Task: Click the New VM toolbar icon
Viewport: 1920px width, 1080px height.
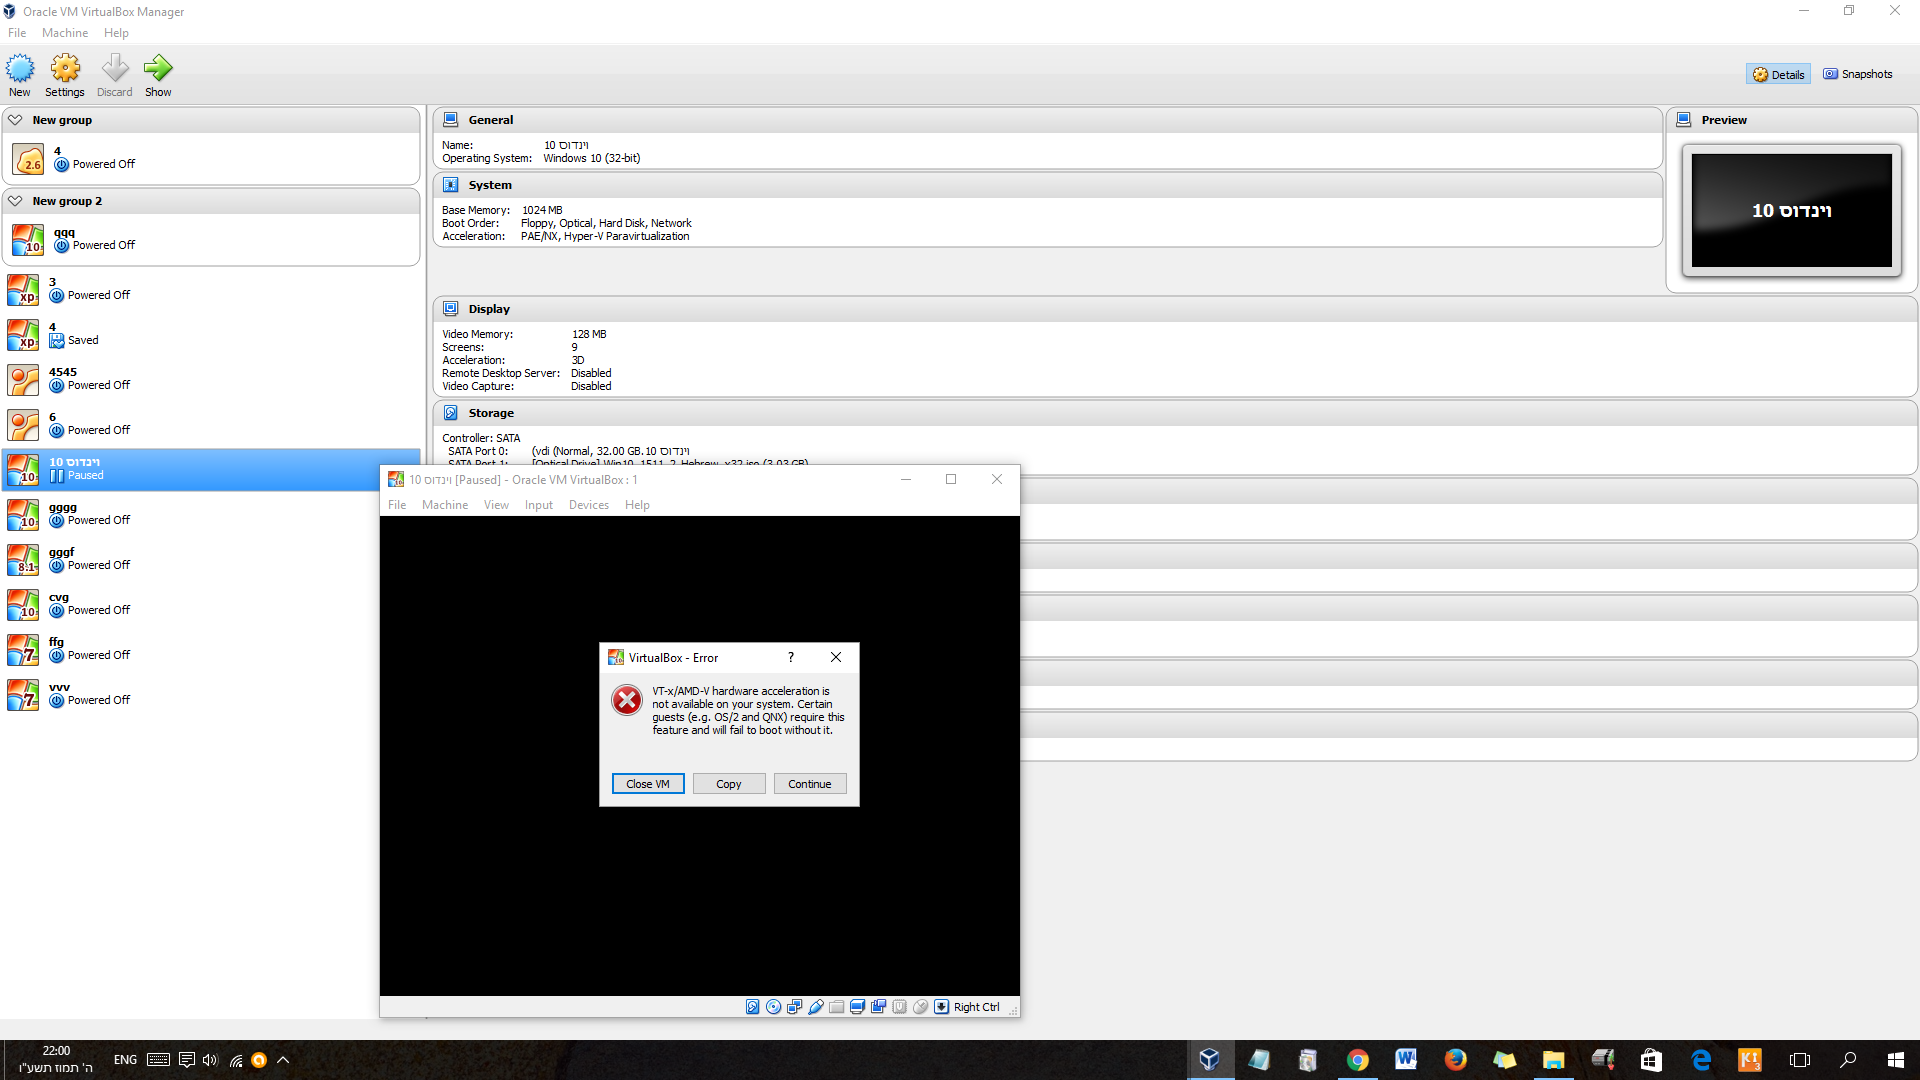Action: coord(20,76)
